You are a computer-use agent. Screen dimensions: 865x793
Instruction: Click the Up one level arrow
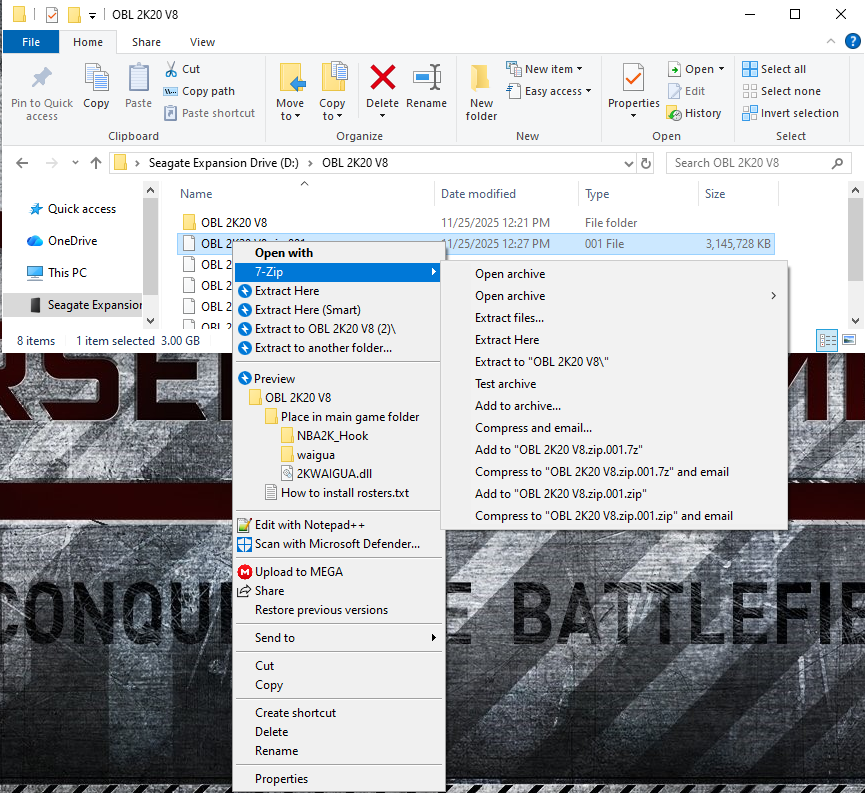pyautogui.click(x=96, y=163)
